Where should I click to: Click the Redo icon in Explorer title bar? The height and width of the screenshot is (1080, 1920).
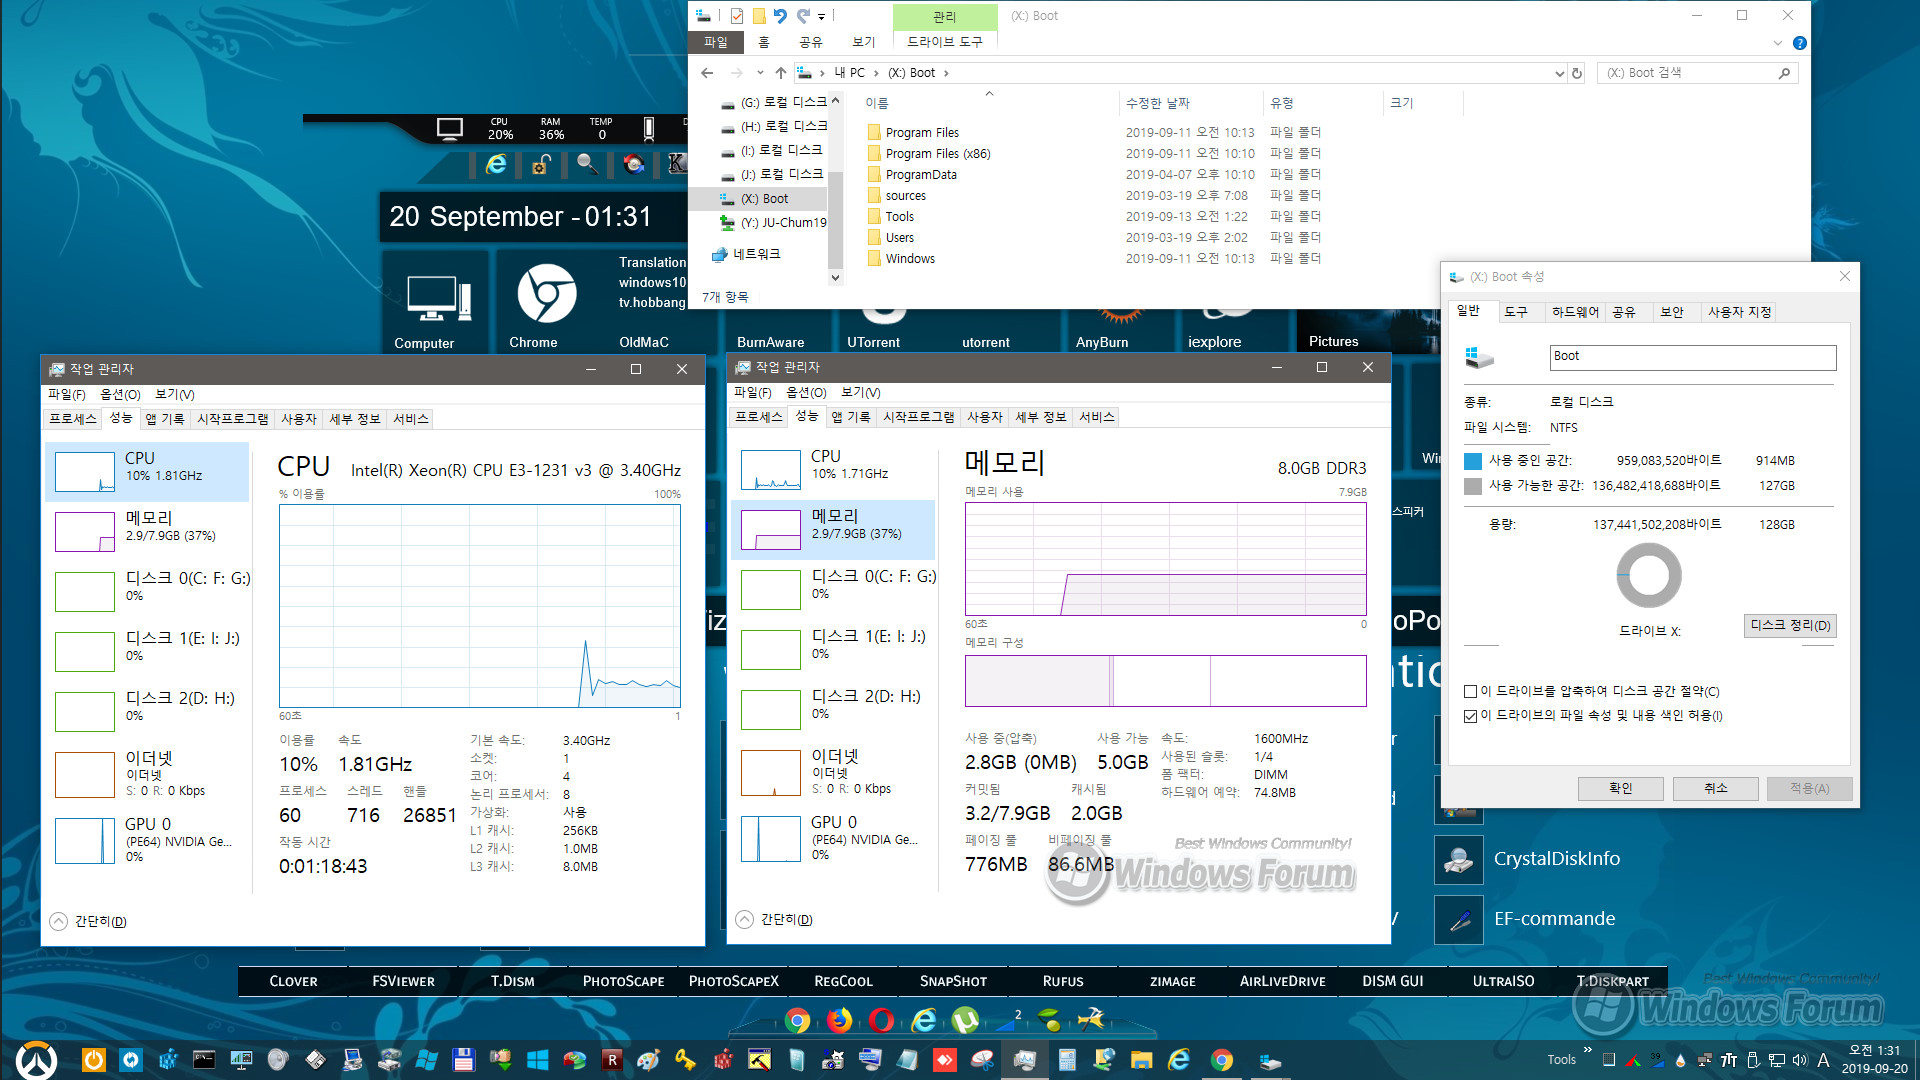click(x=803, y=16)
